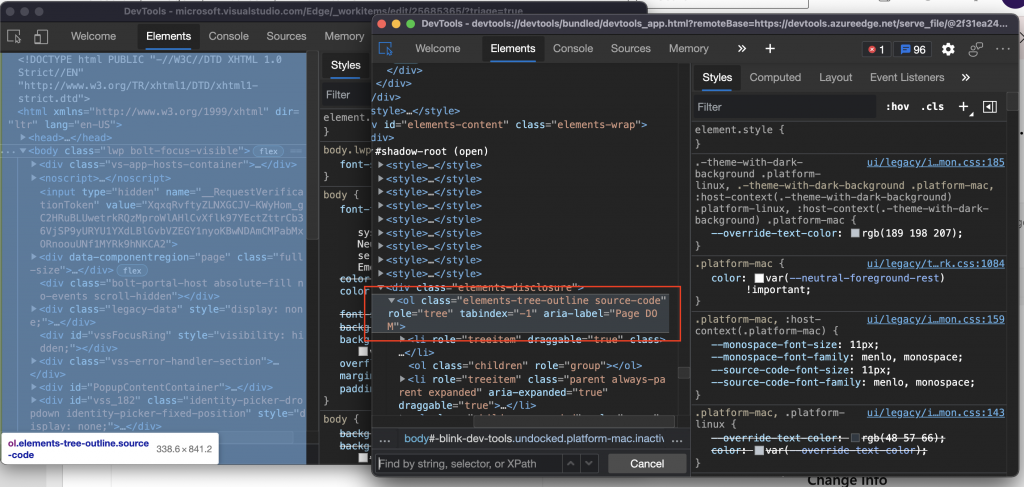Open stylesheet link mon.css:143
This screenshot has width=1024, height=487.
[935, 413]
